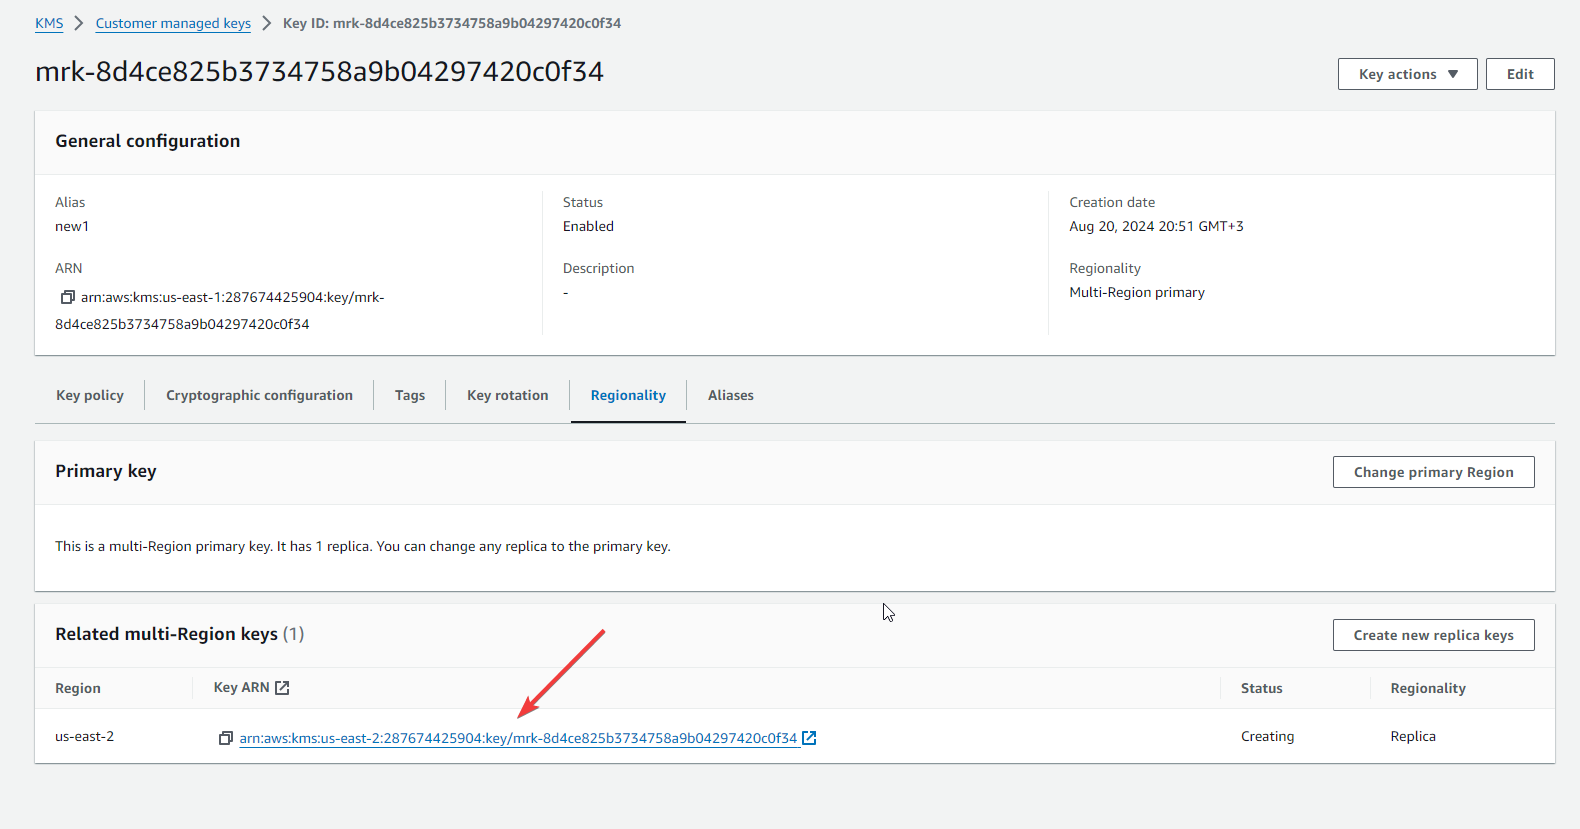This screenshot has height=829, width=1580.
Task: Click the Creating status cell
Action: pos(1267,736)
